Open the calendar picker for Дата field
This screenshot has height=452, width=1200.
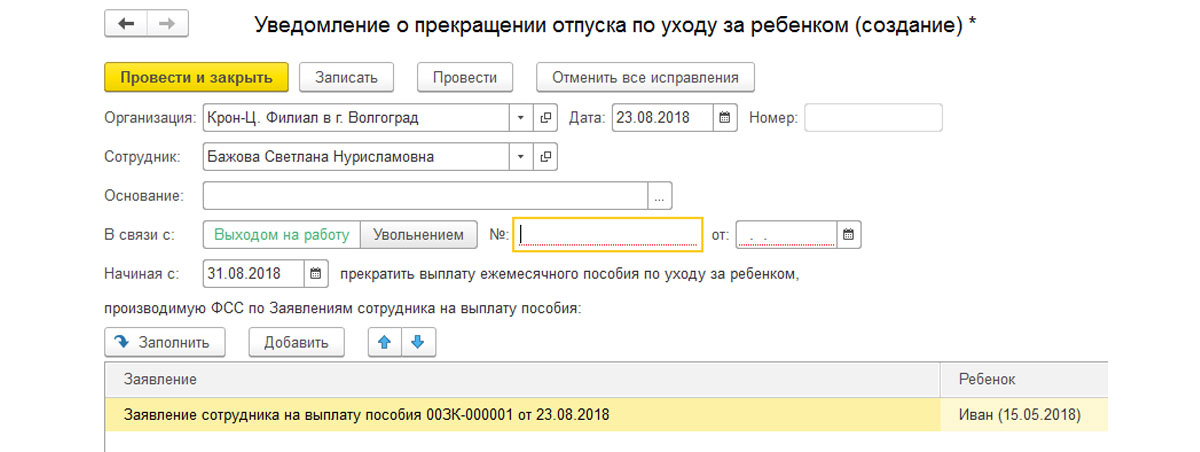(x=727, y=118)
